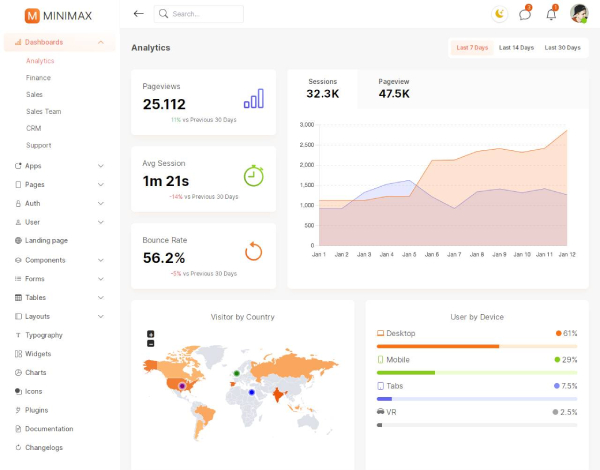Click the Widgets sidebar icon
600x470 pixels.
(x=18, y=354)
